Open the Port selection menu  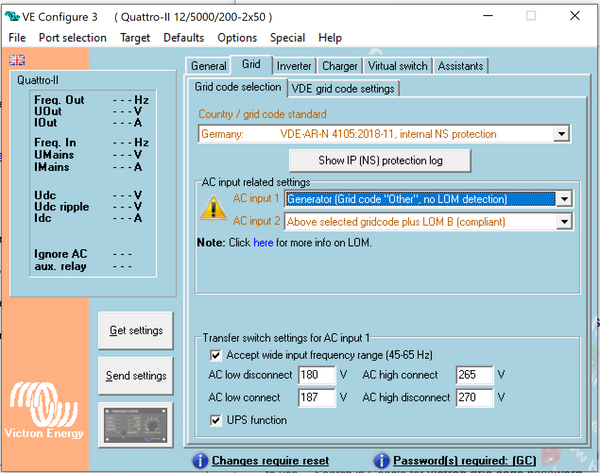tap(73, 38)
